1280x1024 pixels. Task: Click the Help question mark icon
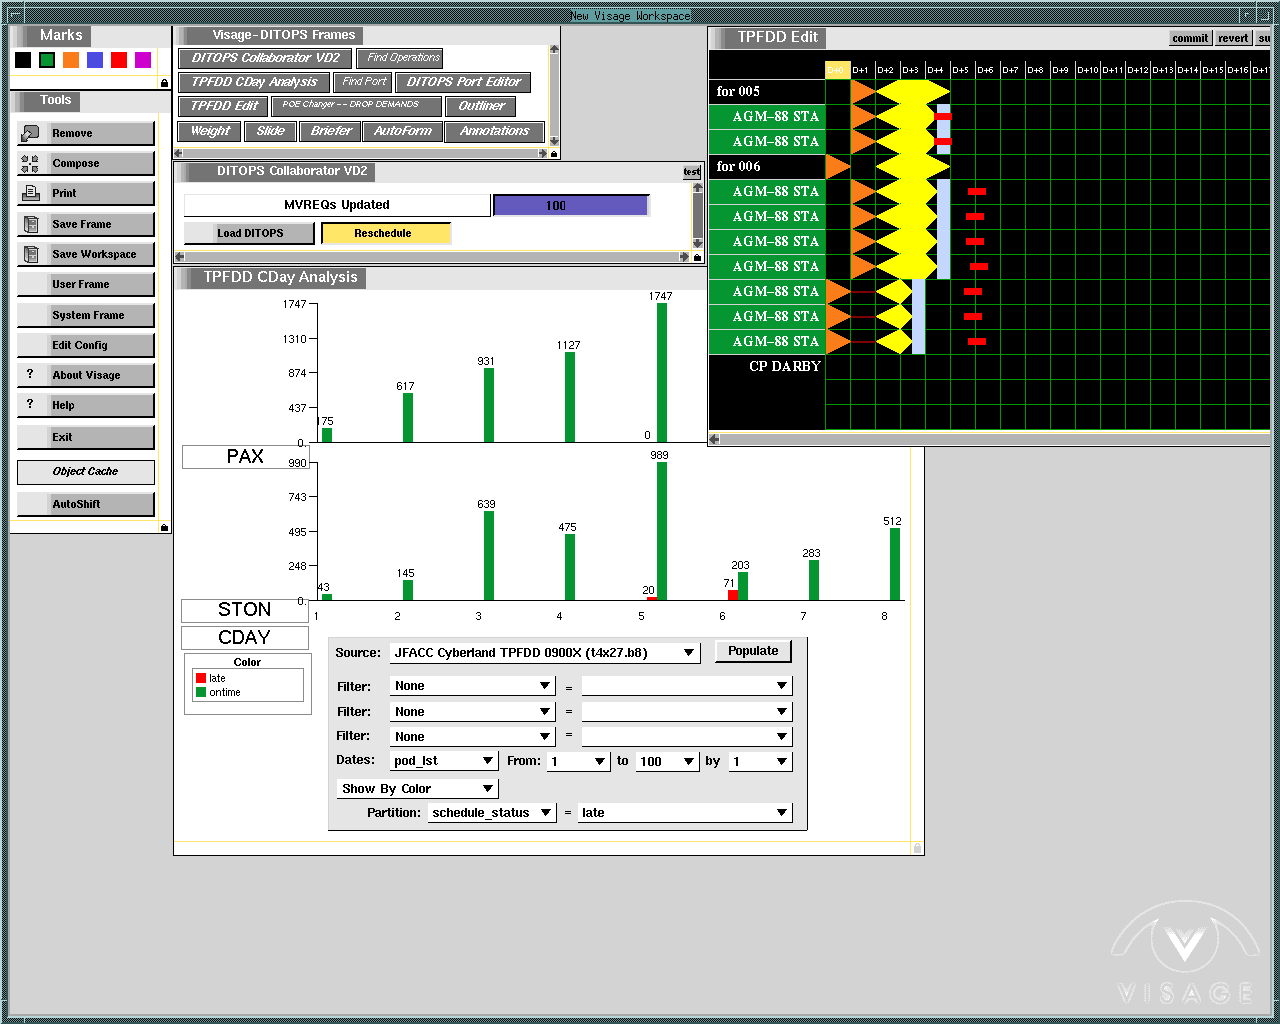point(30,404)
